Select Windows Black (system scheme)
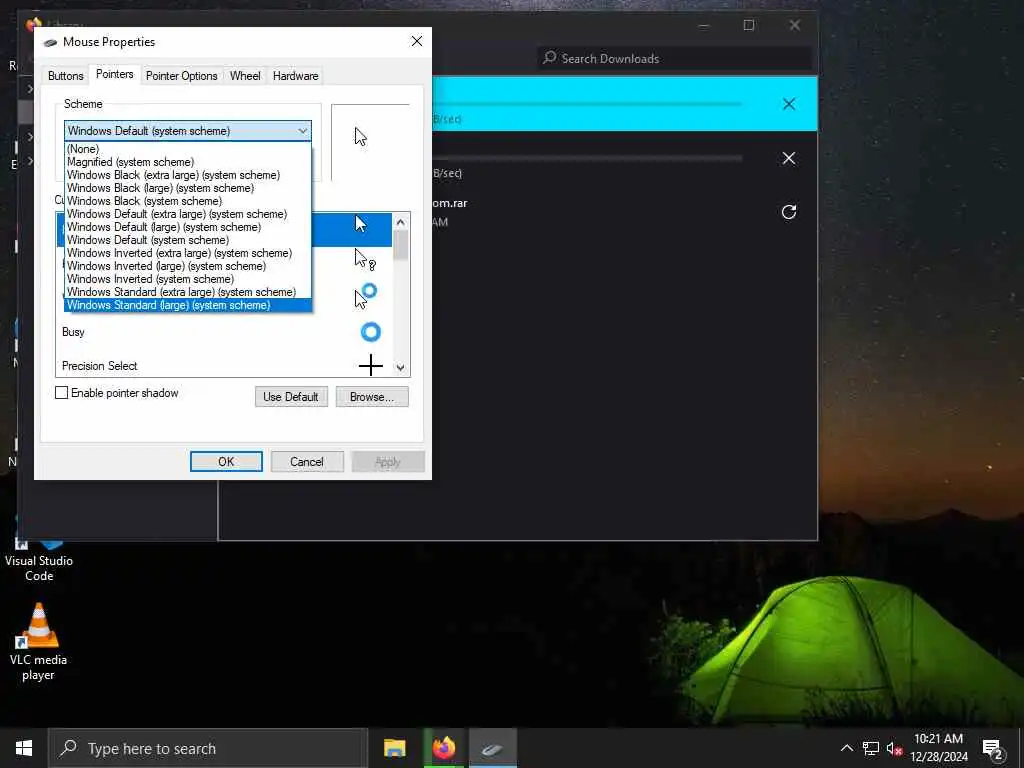This screenshot has height=768, width=1024. click(x=188, y=201)
